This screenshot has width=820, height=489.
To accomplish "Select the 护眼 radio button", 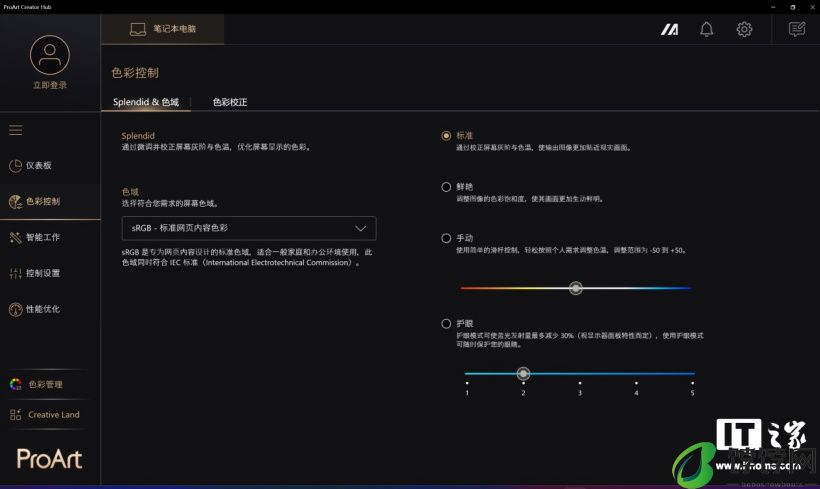I will pos(446,324).
